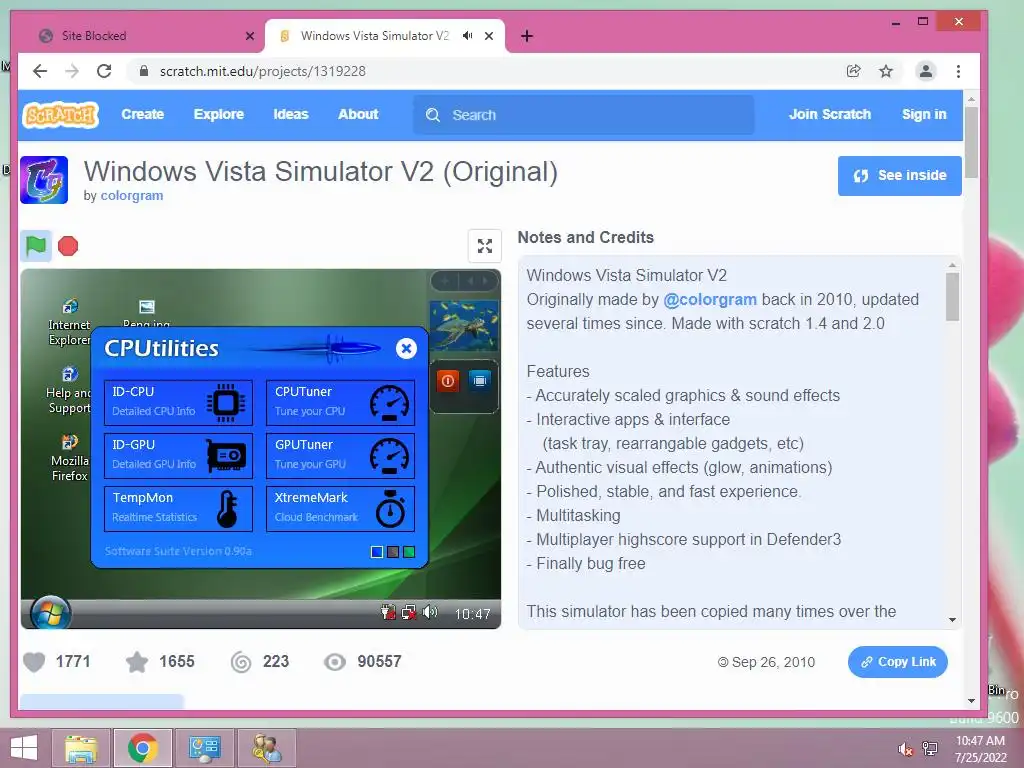Image resolution: width=1024 pixels, height=768 pixels.
Task: Open XtremeMark Cloud Benchmark tile
Action: pos(340,508)
